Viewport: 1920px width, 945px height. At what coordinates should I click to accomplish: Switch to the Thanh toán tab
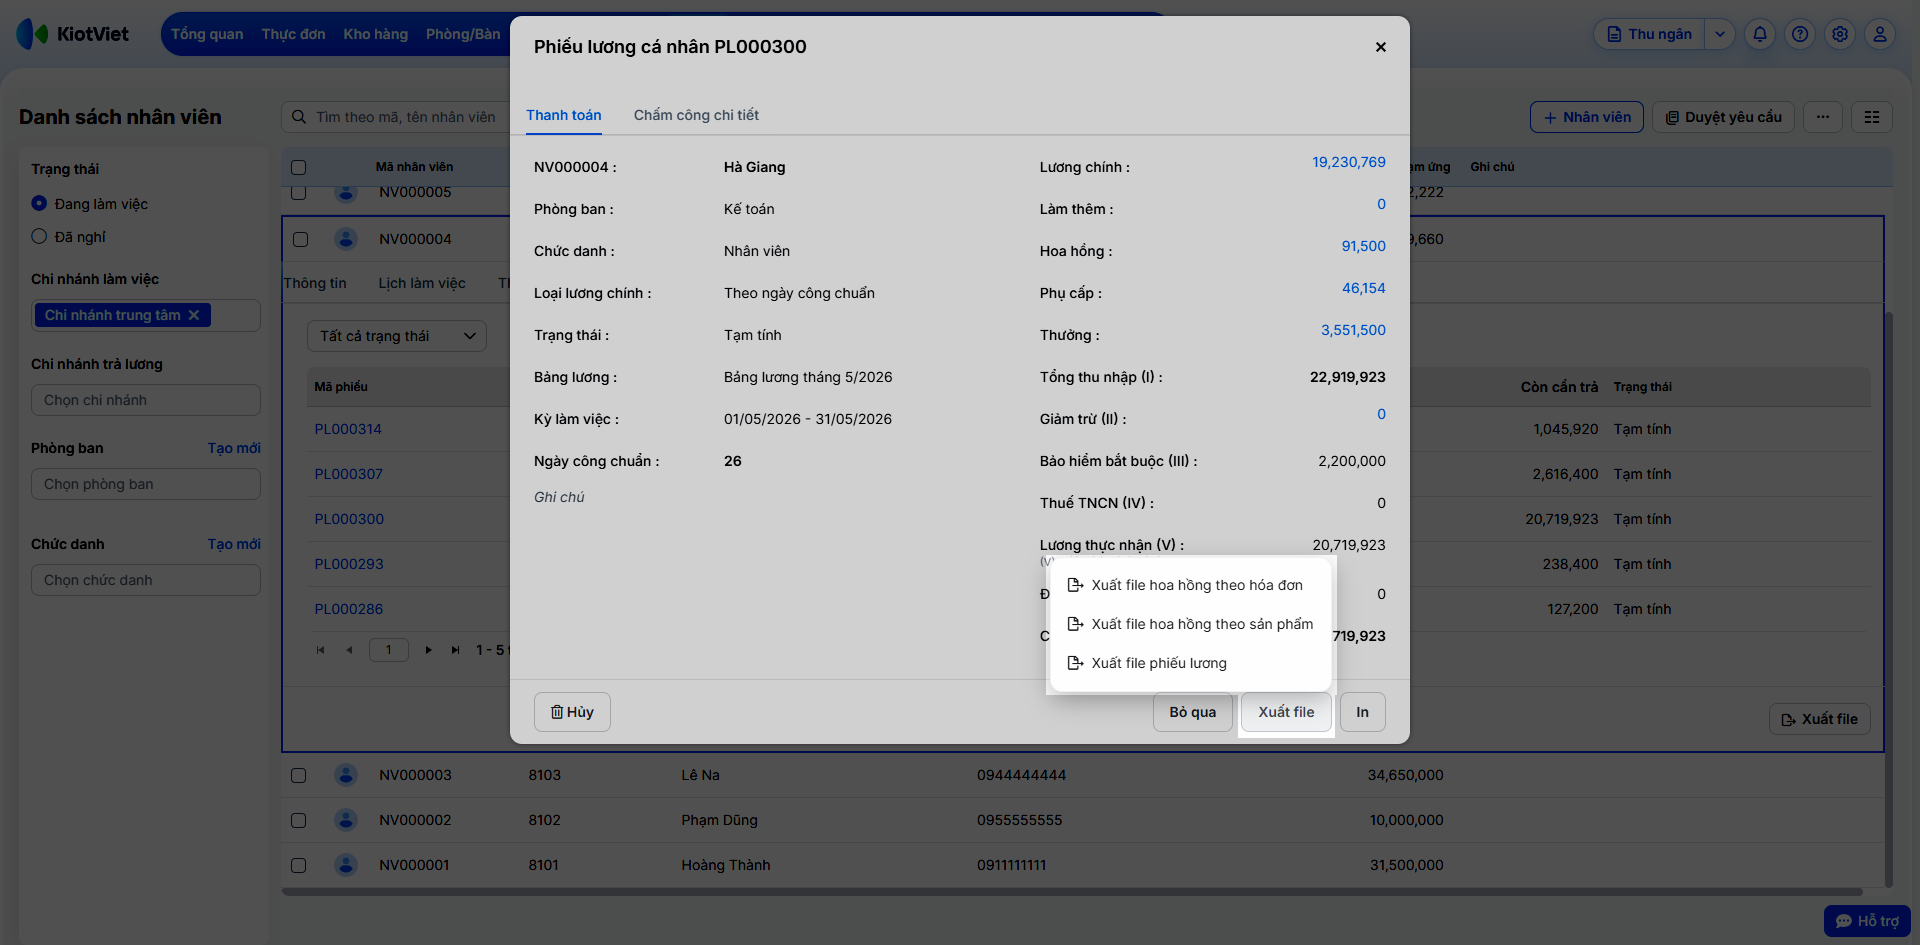[564, 115]
